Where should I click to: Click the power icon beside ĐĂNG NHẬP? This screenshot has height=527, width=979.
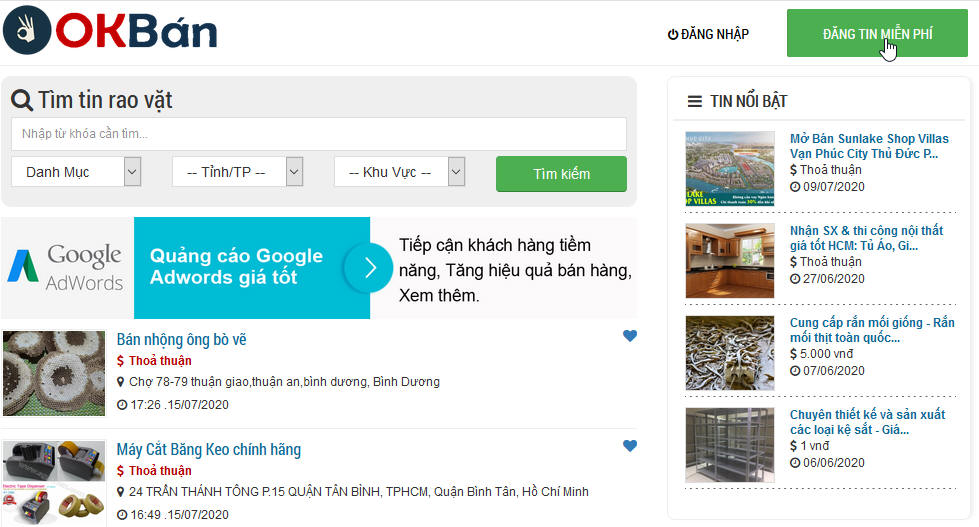(672, 34)
